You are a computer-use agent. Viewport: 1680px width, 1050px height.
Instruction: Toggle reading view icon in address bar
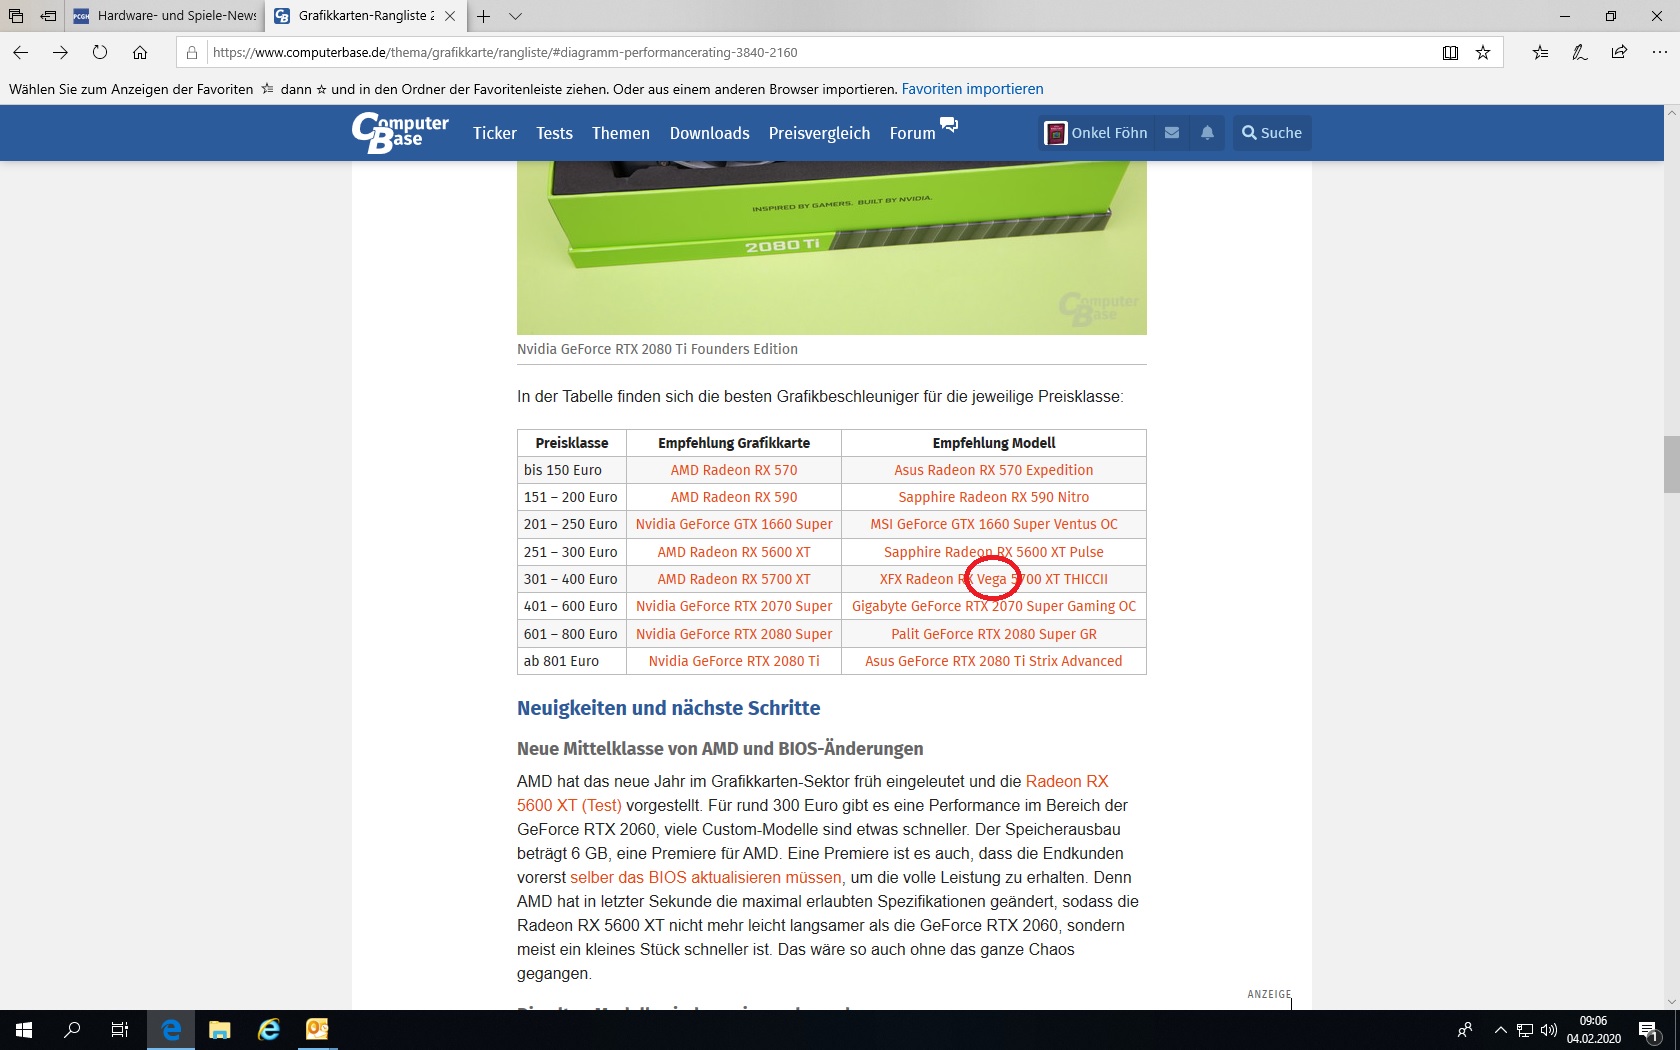1450,53
